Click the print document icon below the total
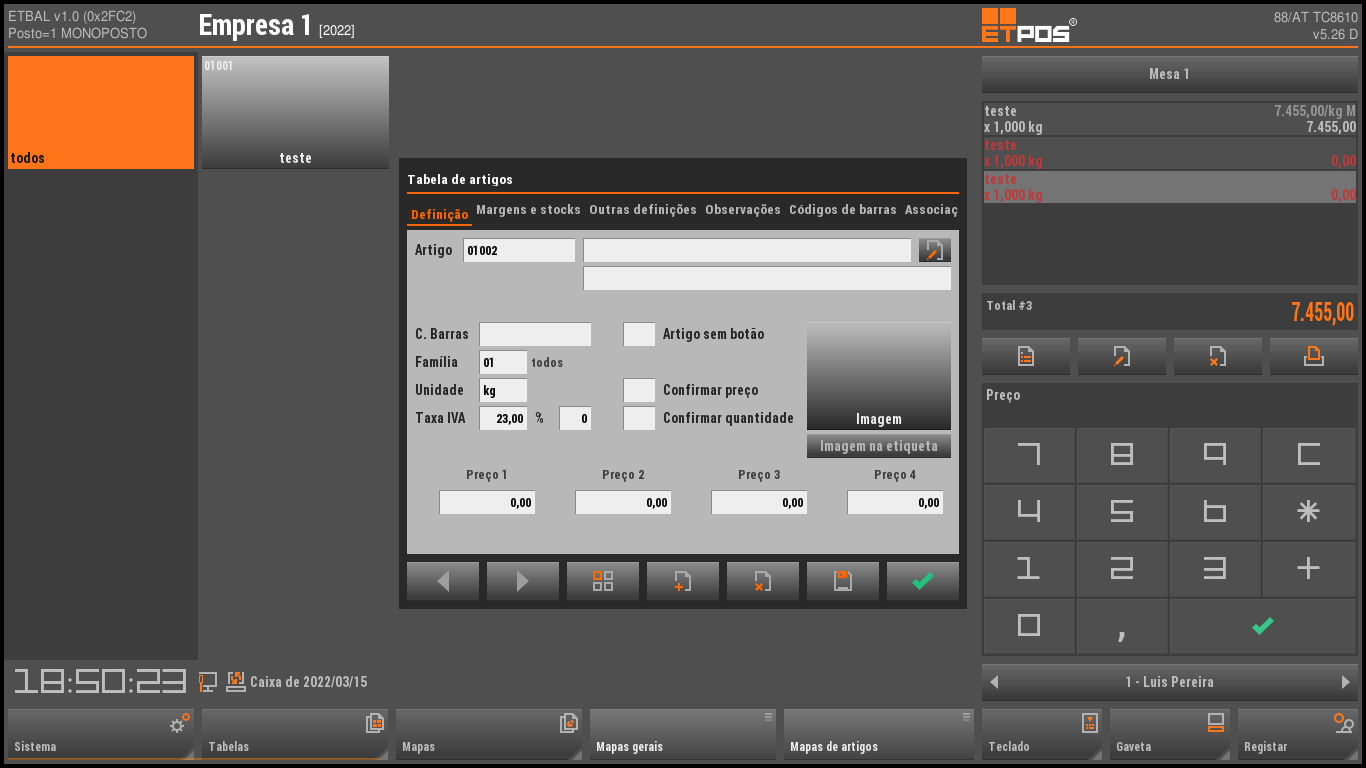Viewport: 1366px width, 768px height. pos(1313,357)
